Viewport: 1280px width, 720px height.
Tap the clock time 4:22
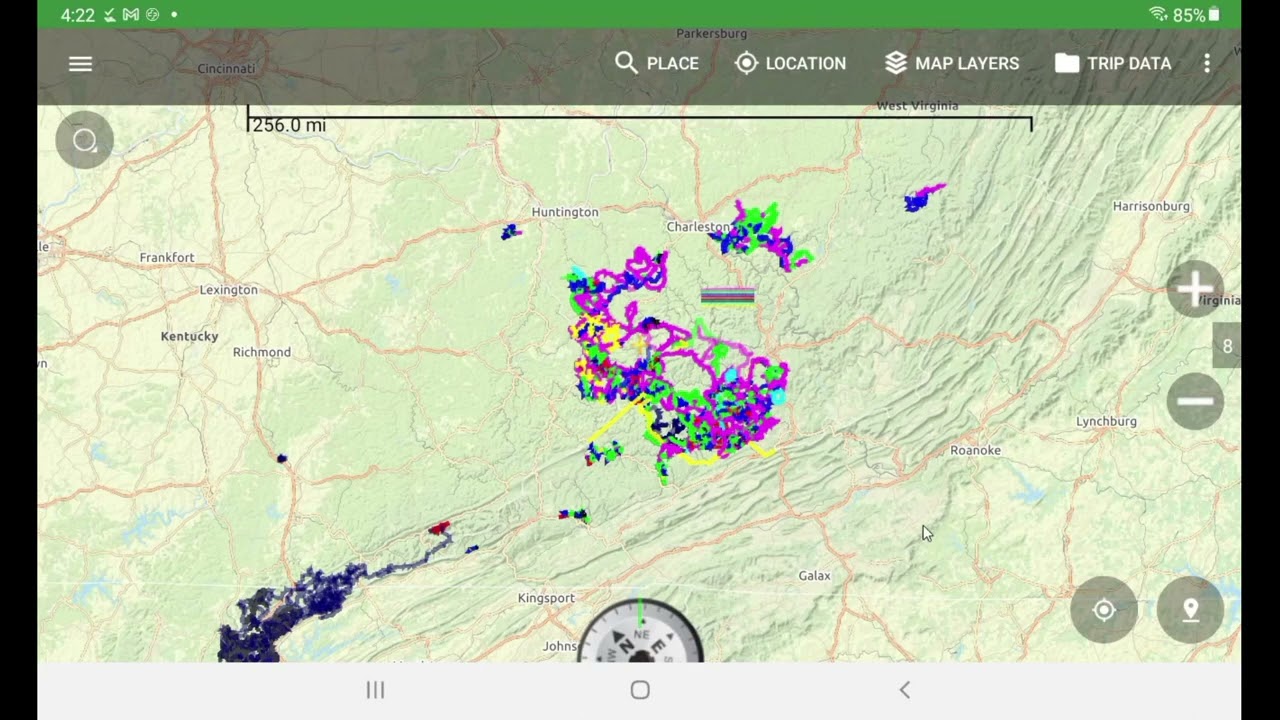coord(77,15)
